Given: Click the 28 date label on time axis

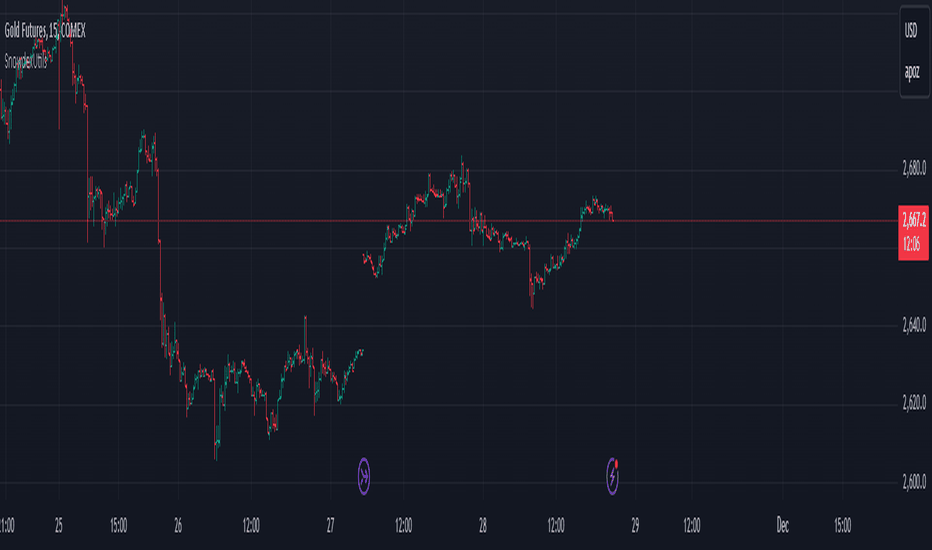Looking at the screenshot, I should click(483, 525).
